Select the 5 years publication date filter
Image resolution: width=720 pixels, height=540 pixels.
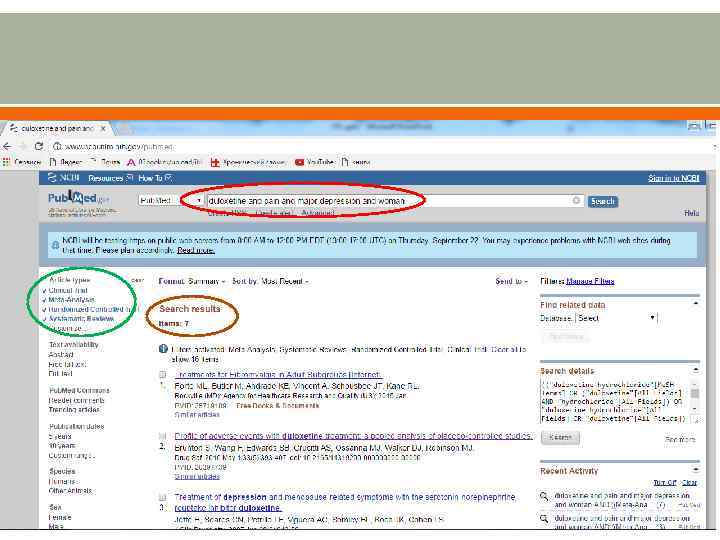tap(60, 436)
